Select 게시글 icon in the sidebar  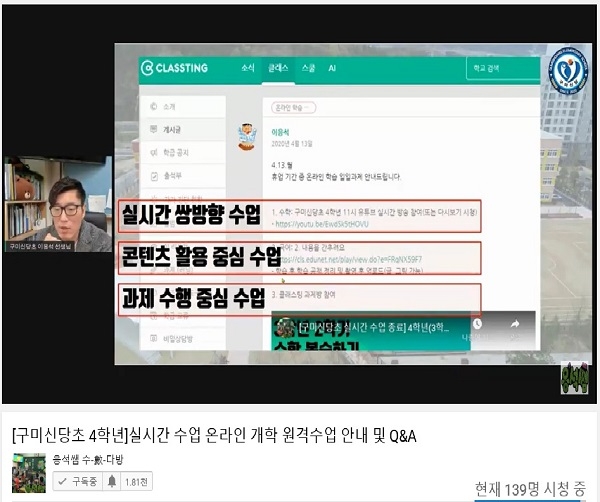click(153, 130)
